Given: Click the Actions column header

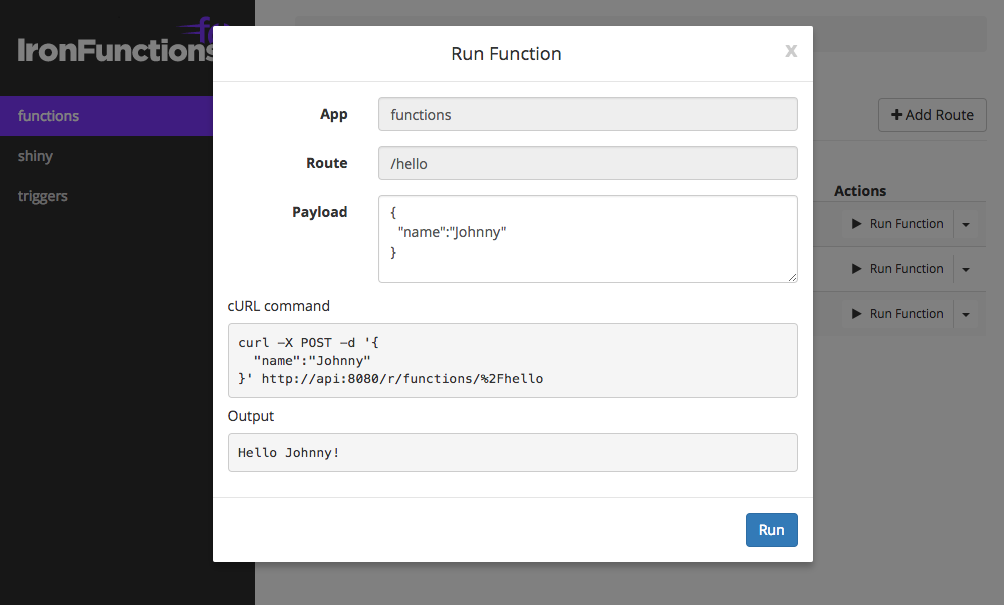Looking at the screenshot, I should pos(860,191).
